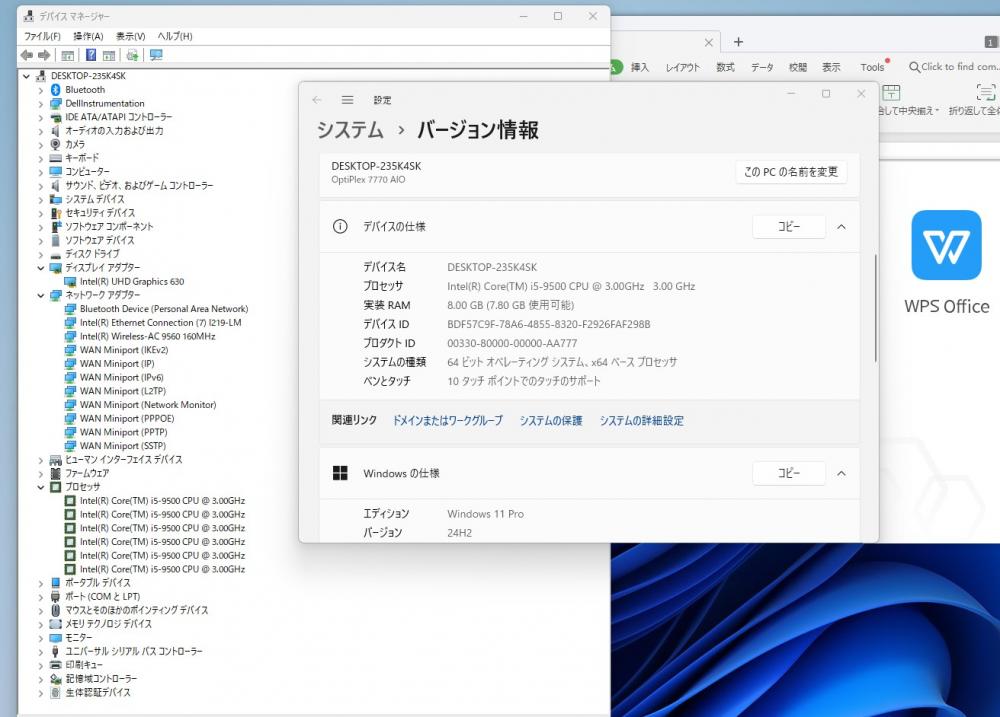Expand the 生体認証デバイス category
This screenshot has height=717, width=1000.
pos(41,693)
